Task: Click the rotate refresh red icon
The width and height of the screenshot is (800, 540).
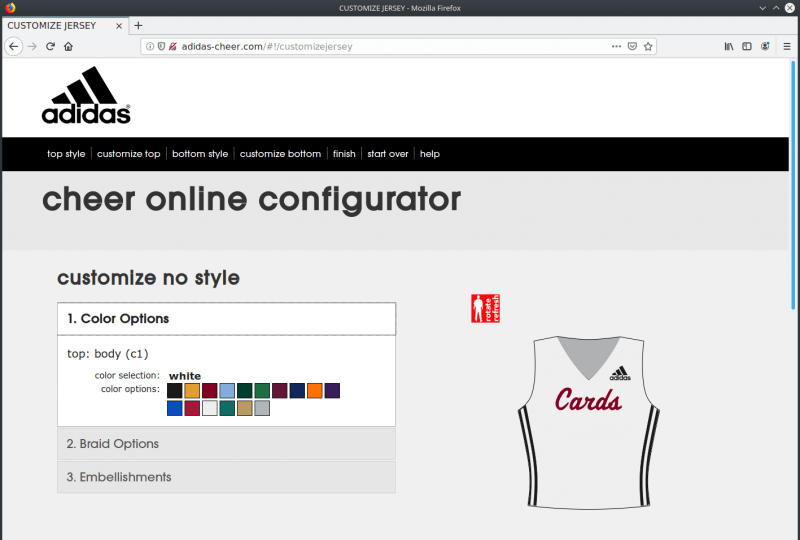Action: tap(485, 308)
